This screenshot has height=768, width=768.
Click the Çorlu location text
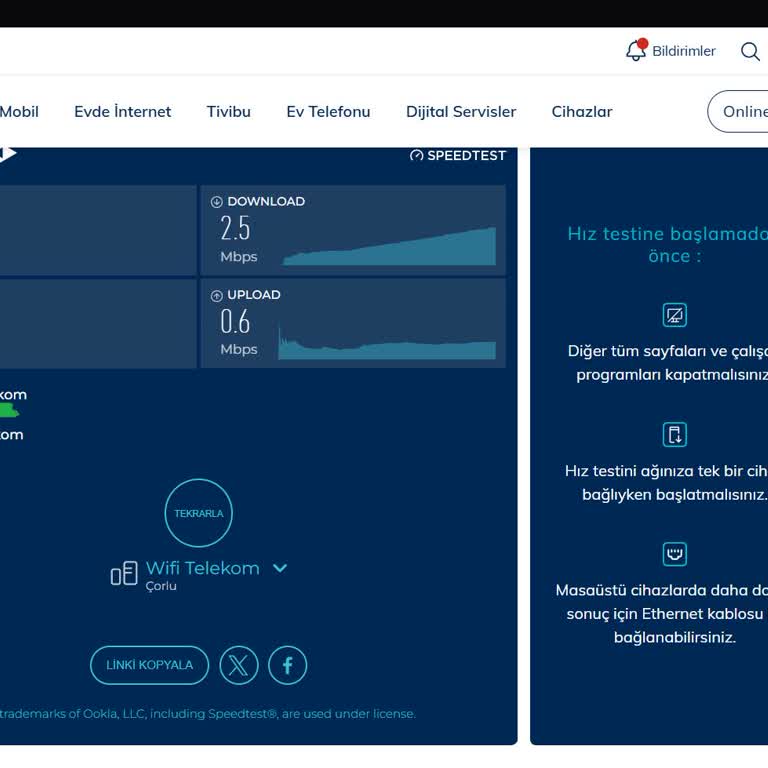point(161,586)
